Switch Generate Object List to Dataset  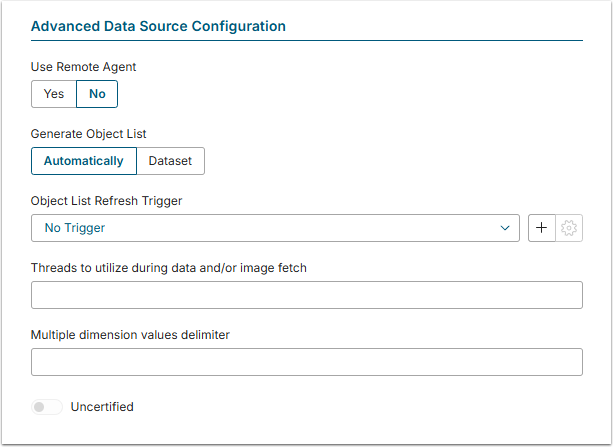point(170,161)
